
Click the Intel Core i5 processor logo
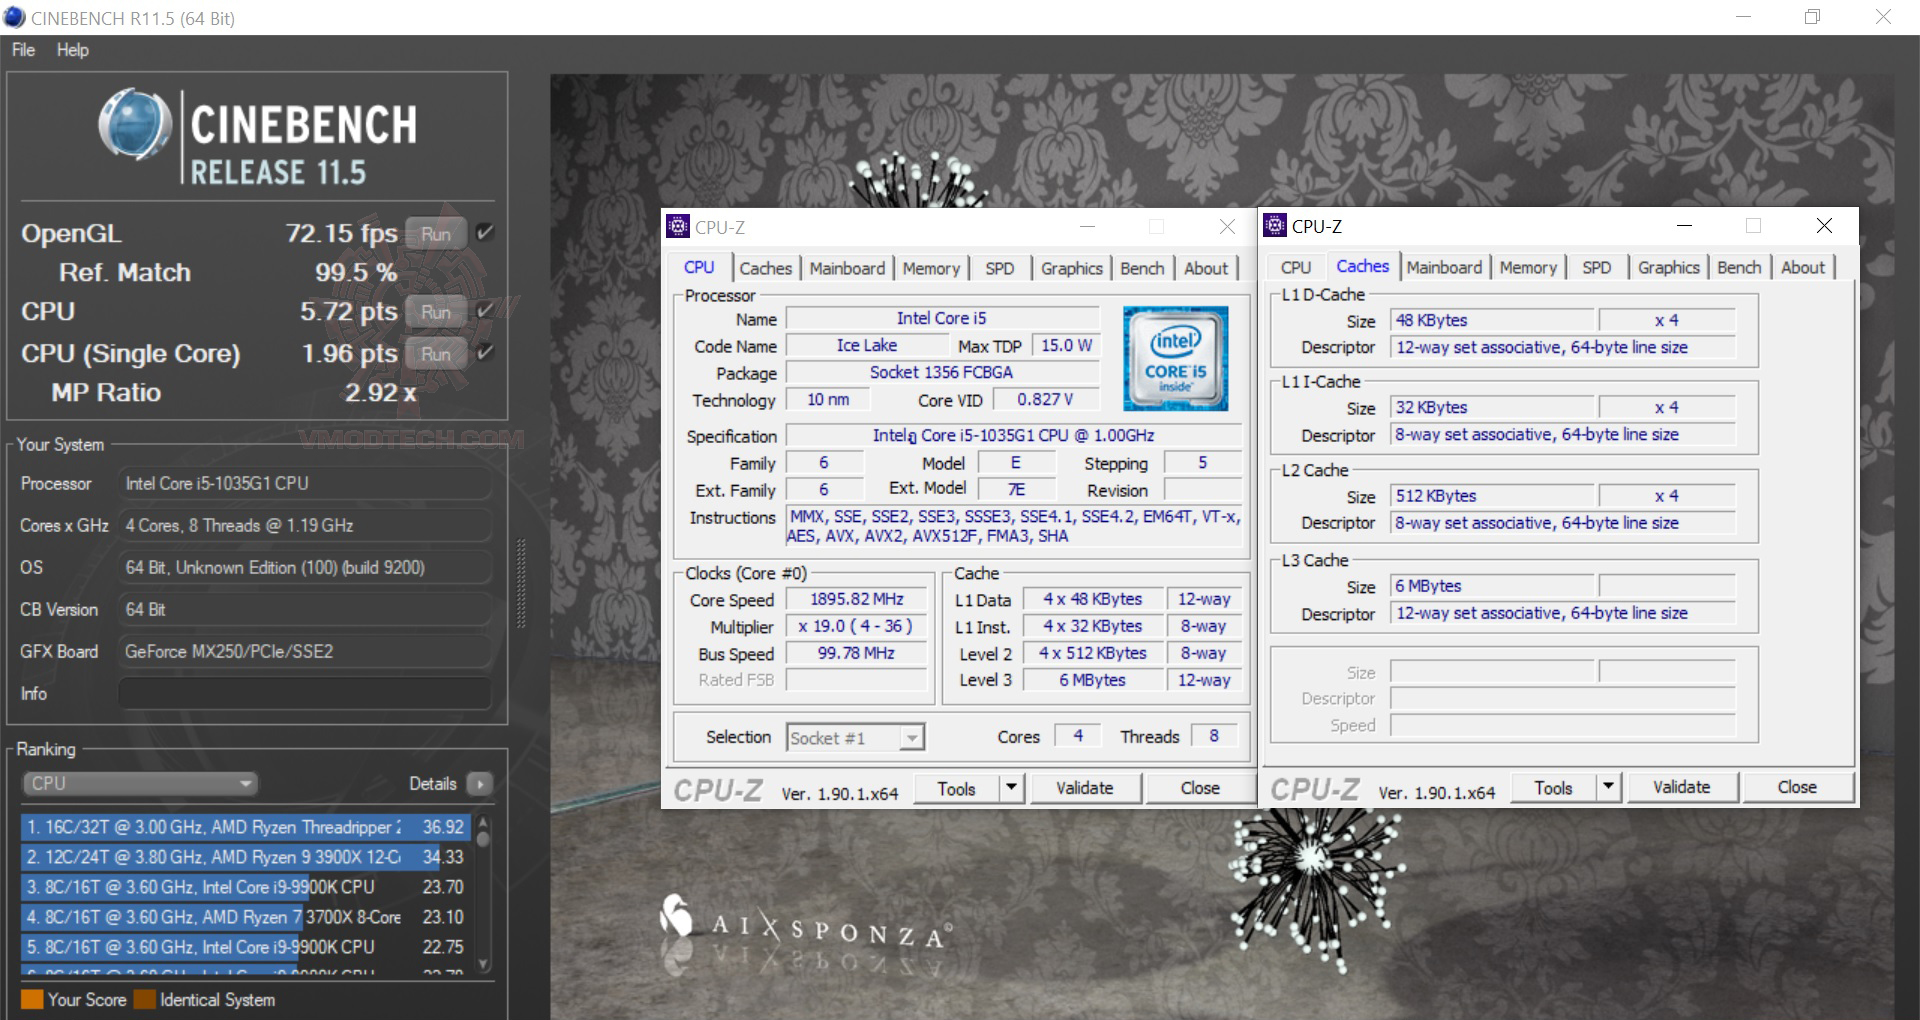click(x=1175, y=358)
